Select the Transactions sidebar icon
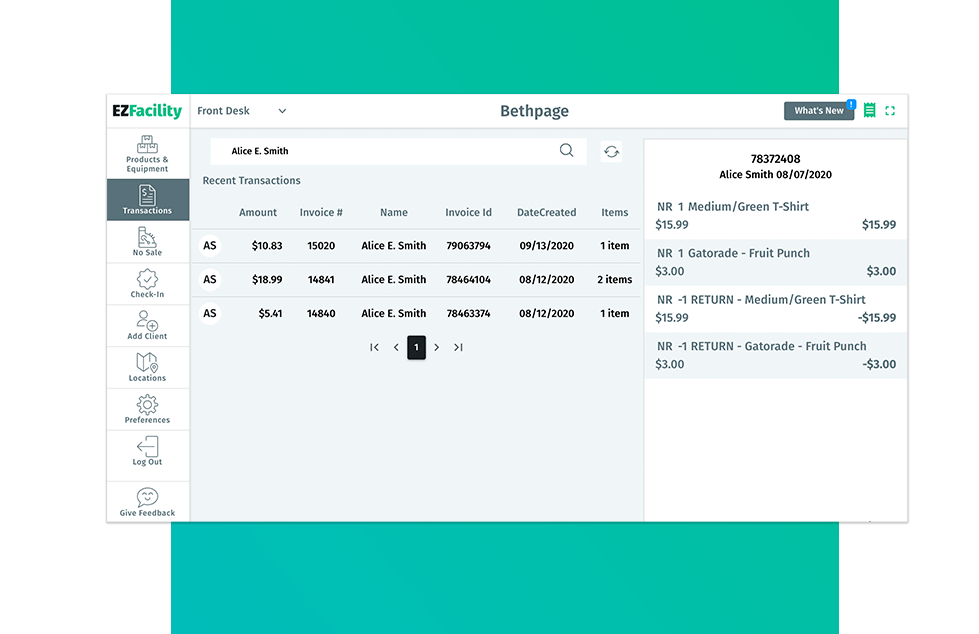 pyautogui.click(x=147, y=200)
